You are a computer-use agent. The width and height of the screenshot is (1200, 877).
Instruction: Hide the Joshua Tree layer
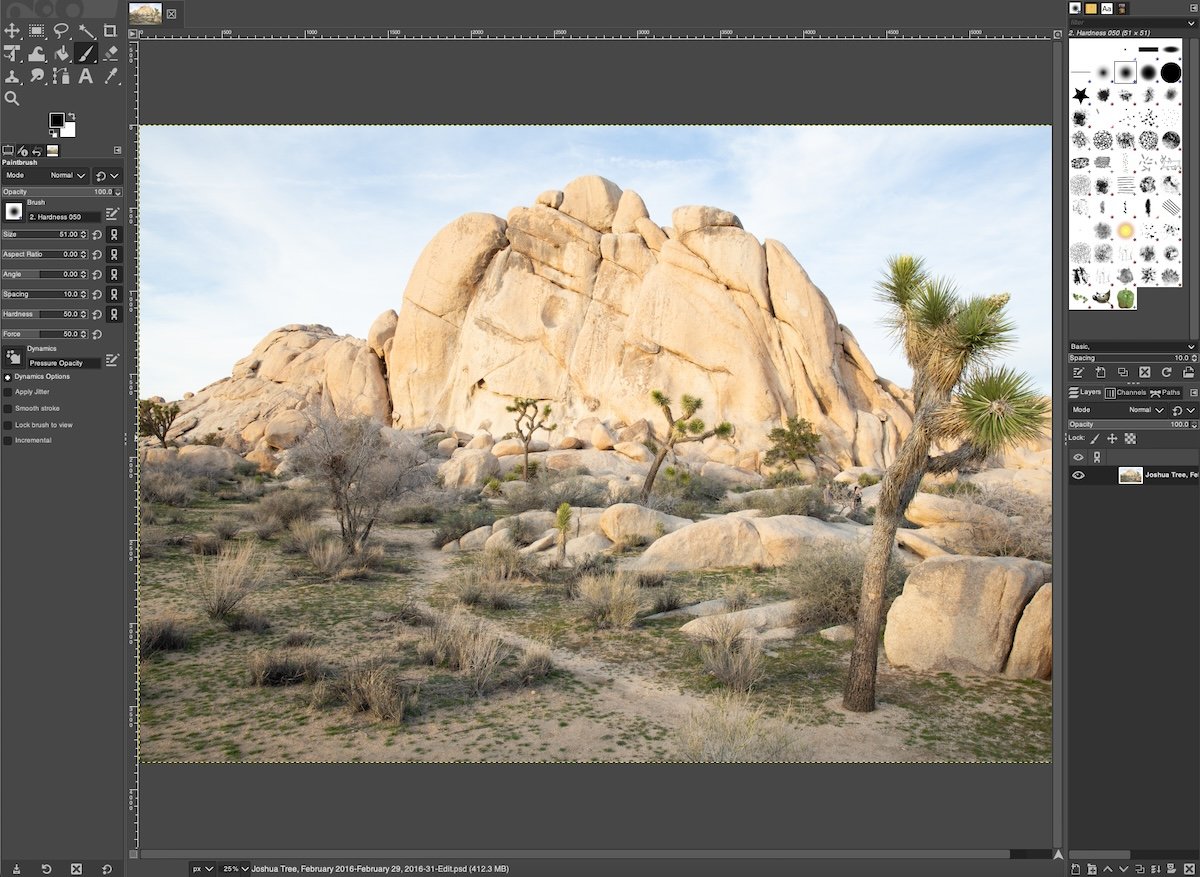point(1078,474)
